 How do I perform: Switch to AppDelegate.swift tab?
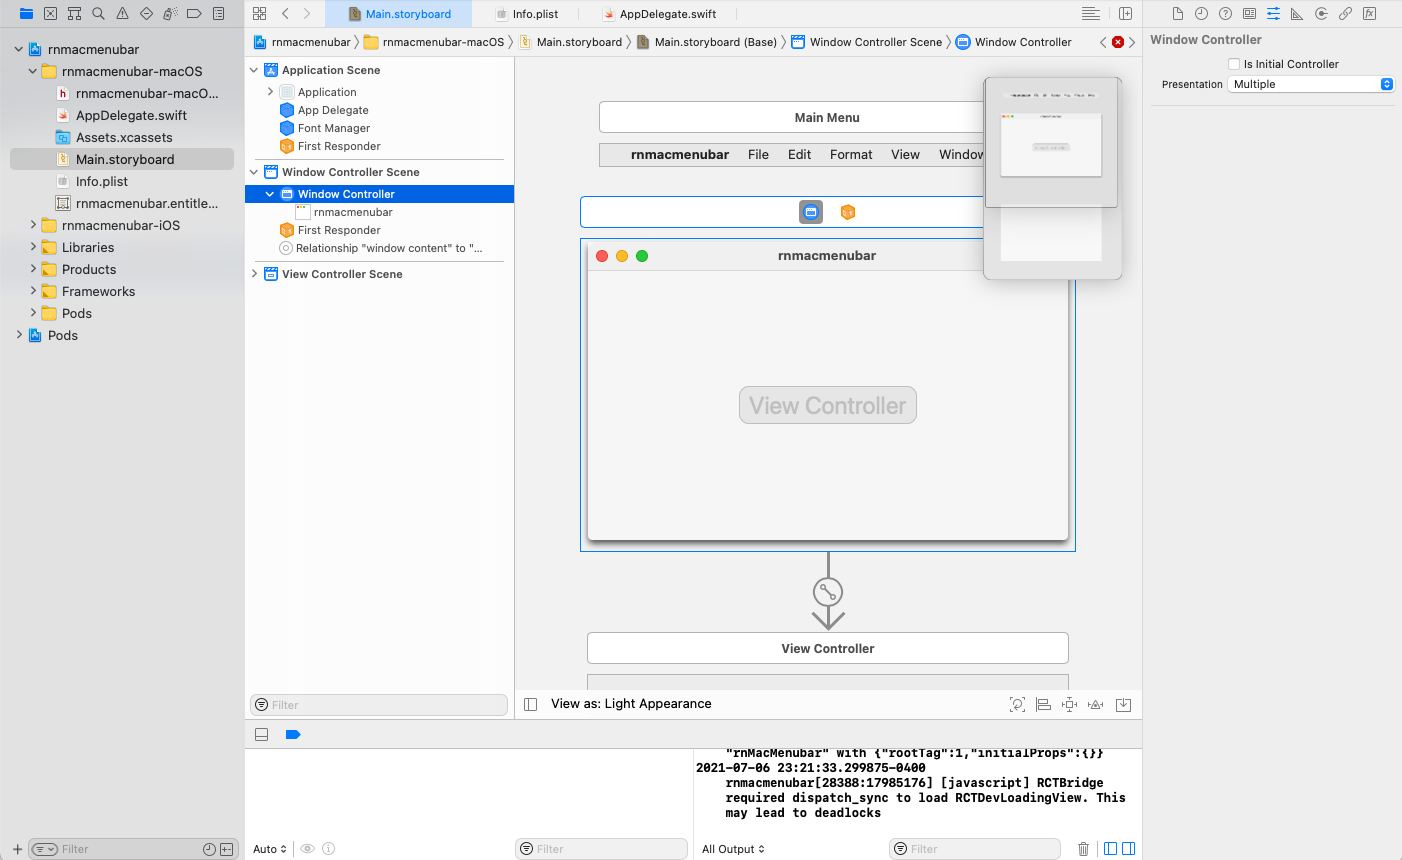[660, 14]
